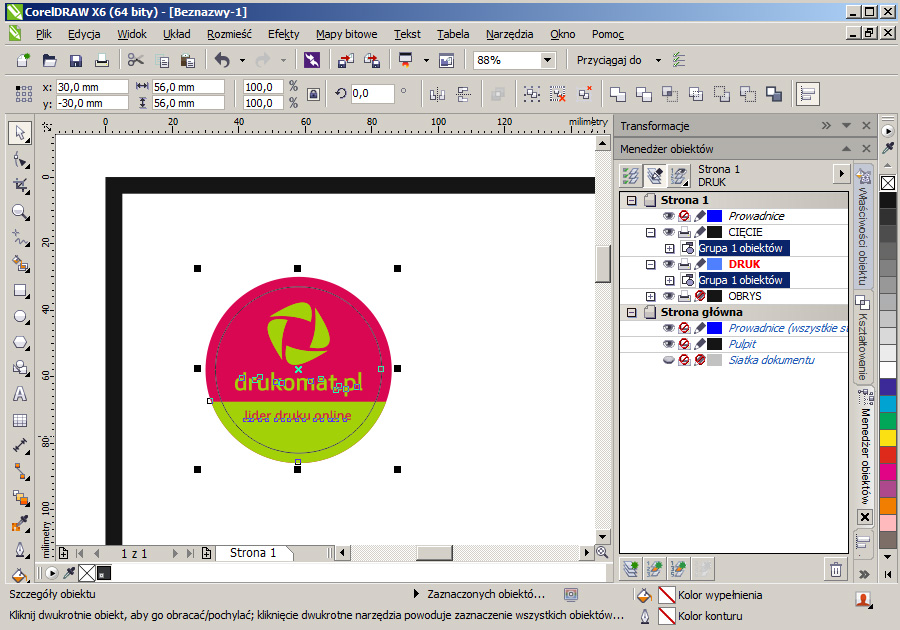Expand the Grupa 1 obiektów under DRUK
This screenshot has width=900, height=630.
pos(669,281)
